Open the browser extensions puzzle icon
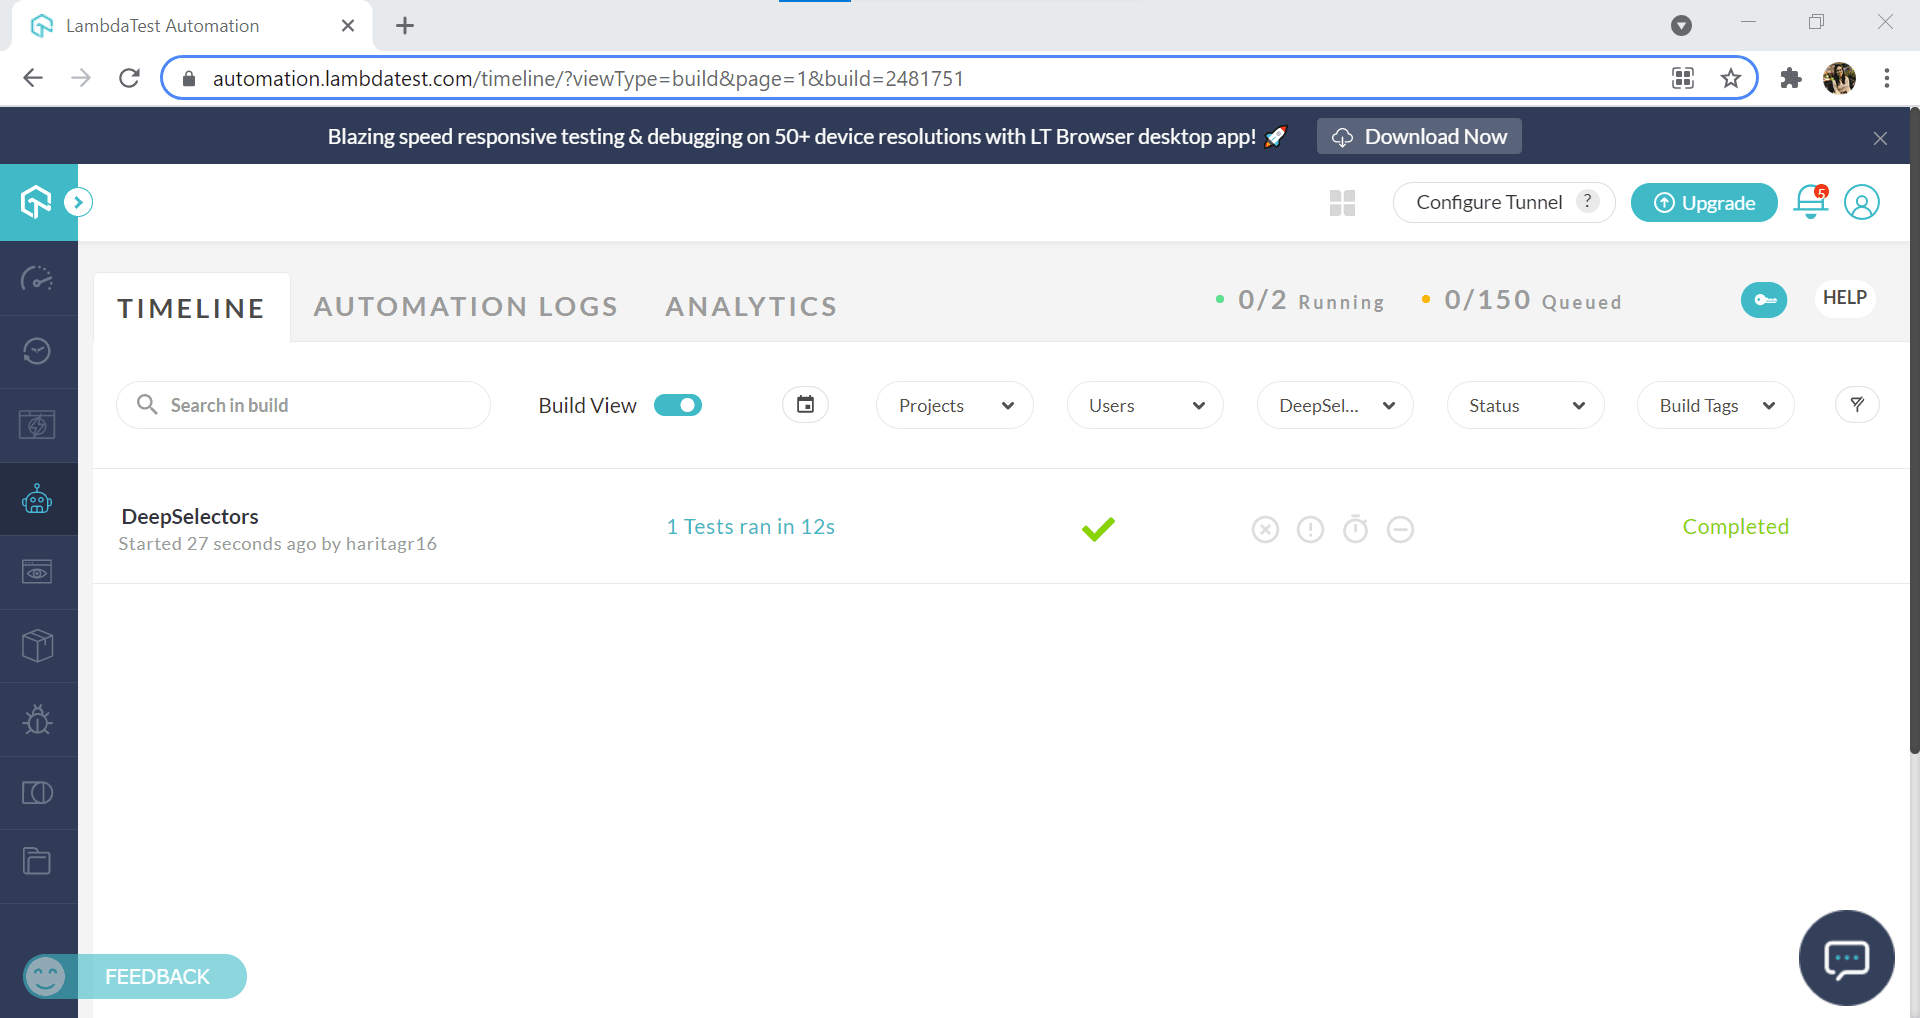Viewport: 1920px width, 1018px height. pos(1791,78)
